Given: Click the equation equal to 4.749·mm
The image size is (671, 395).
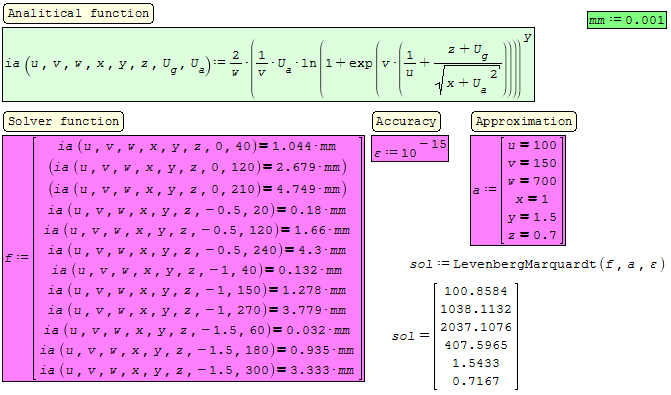Looking at the screenshot, I should 197,189.
